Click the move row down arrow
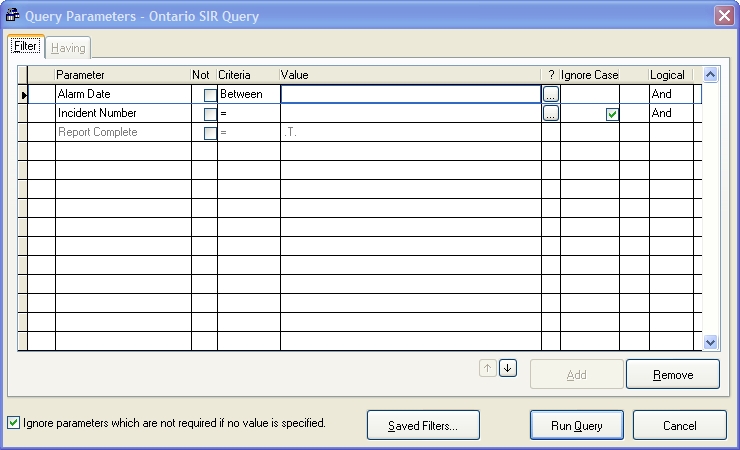 (x=508, y=368)
